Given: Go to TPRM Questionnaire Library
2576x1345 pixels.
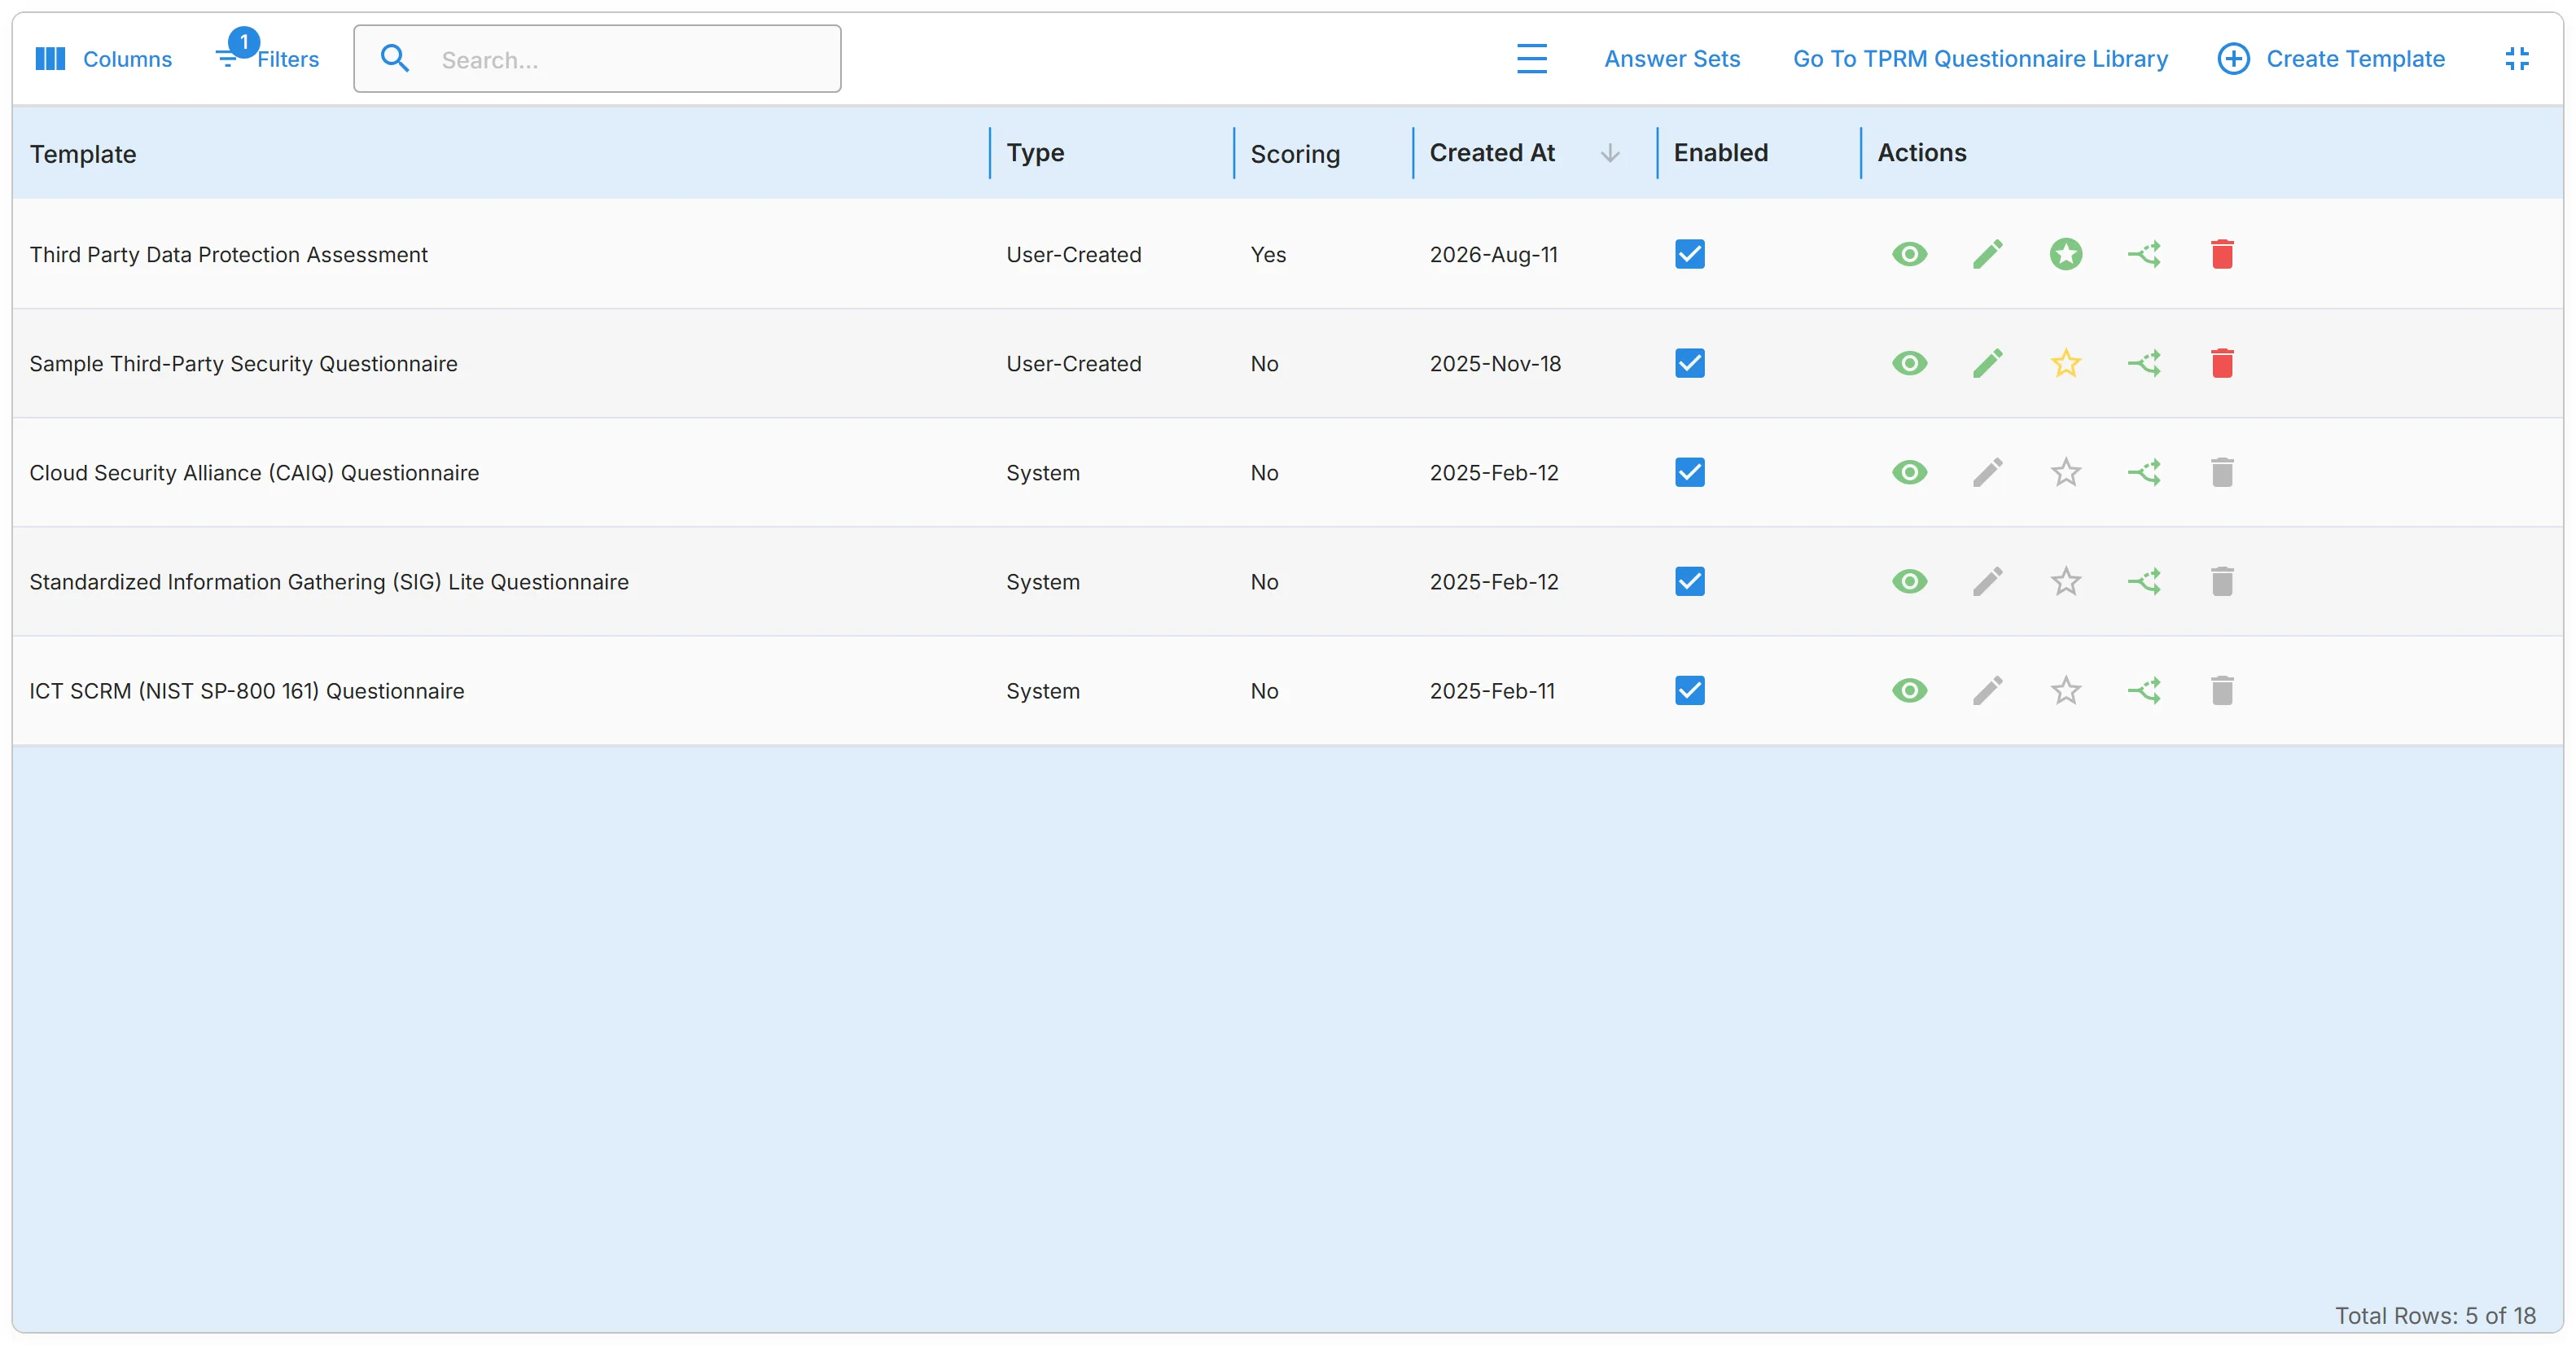Looking at the screenshot, I should pos(1980,59).
